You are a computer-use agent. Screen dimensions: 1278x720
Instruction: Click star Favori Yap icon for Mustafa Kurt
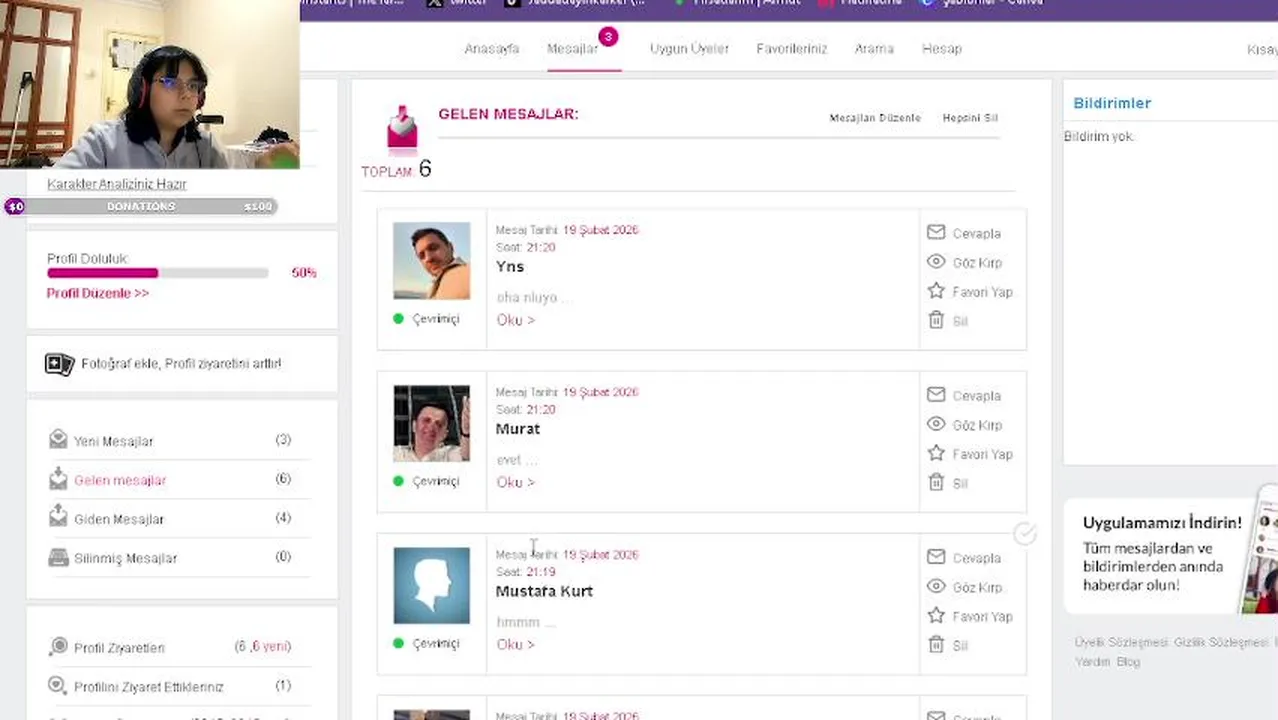936,615
